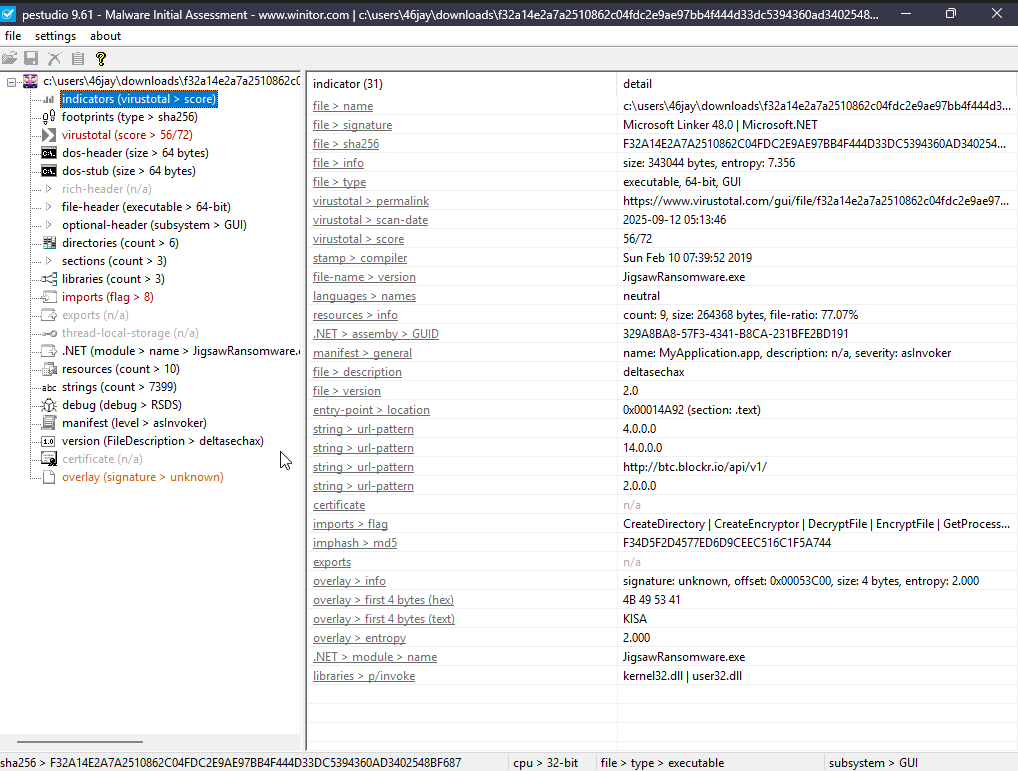Select indicators (virustotal > score) tree item
The height and width of the screenshot is (771, 1018).
pos(139,99)
